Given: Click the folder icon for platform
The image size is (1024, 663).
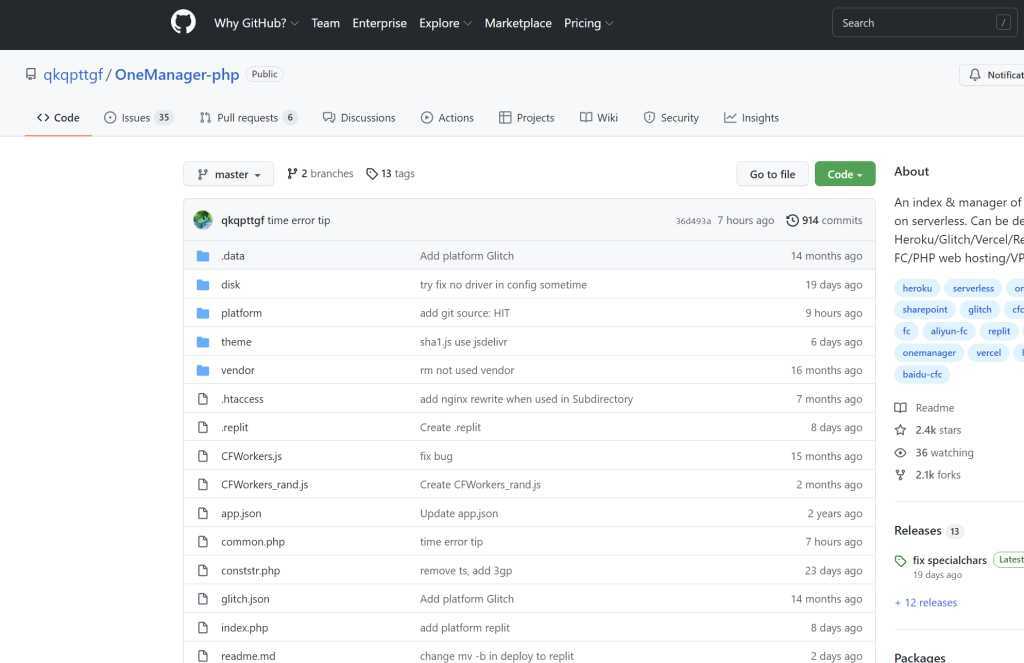Looking at the screenshot, I should (203, 314).
